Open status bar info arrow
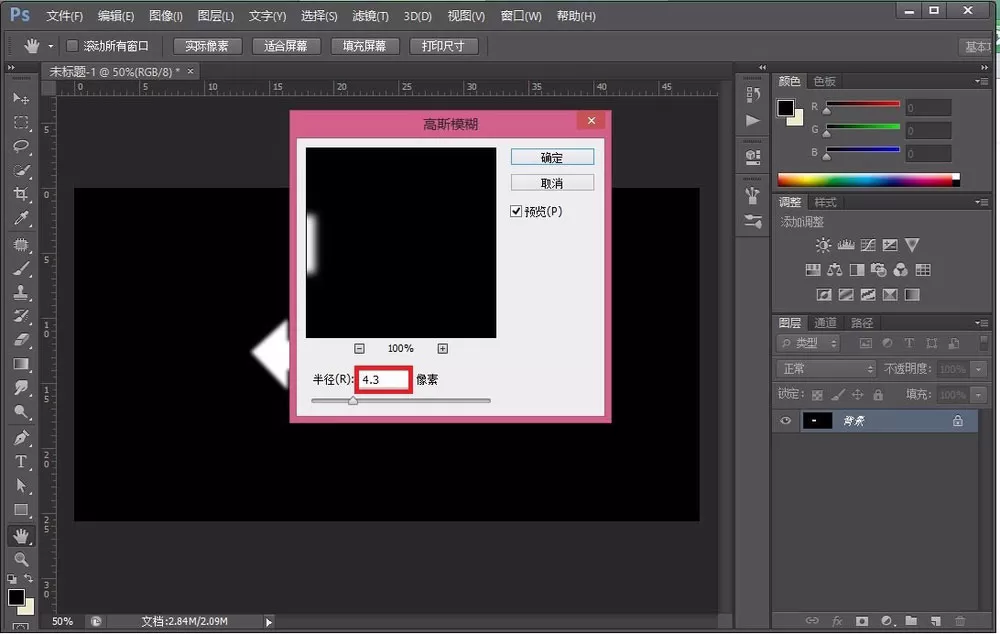 tap(268, 622)
